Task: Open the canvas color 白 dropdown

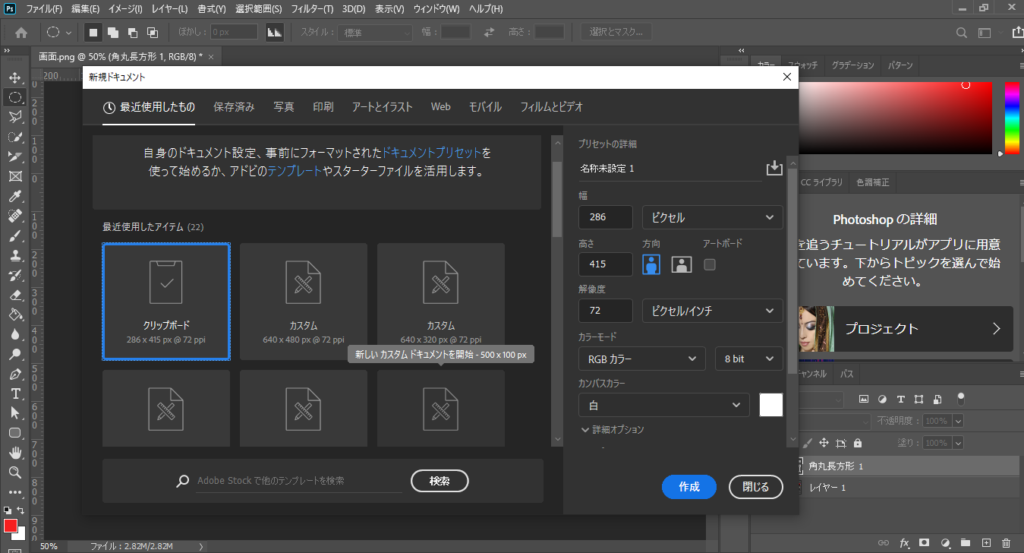Action: point(664,405)
